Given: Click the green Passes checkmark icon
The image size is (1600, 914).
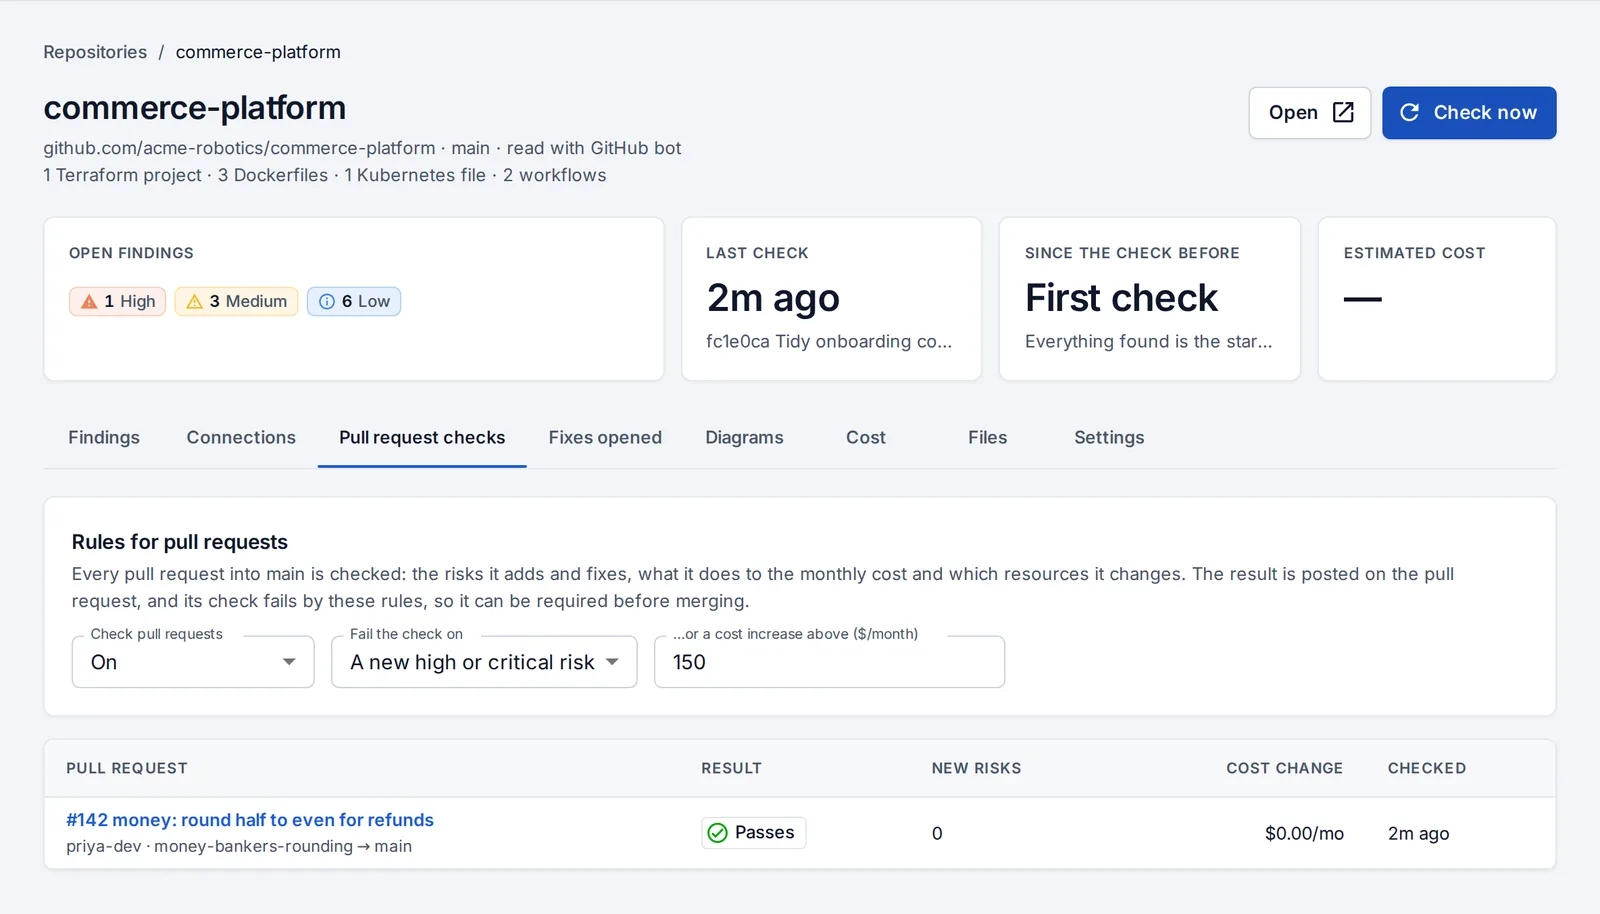Looking at the screenshot, I should [x=717, y=832].
